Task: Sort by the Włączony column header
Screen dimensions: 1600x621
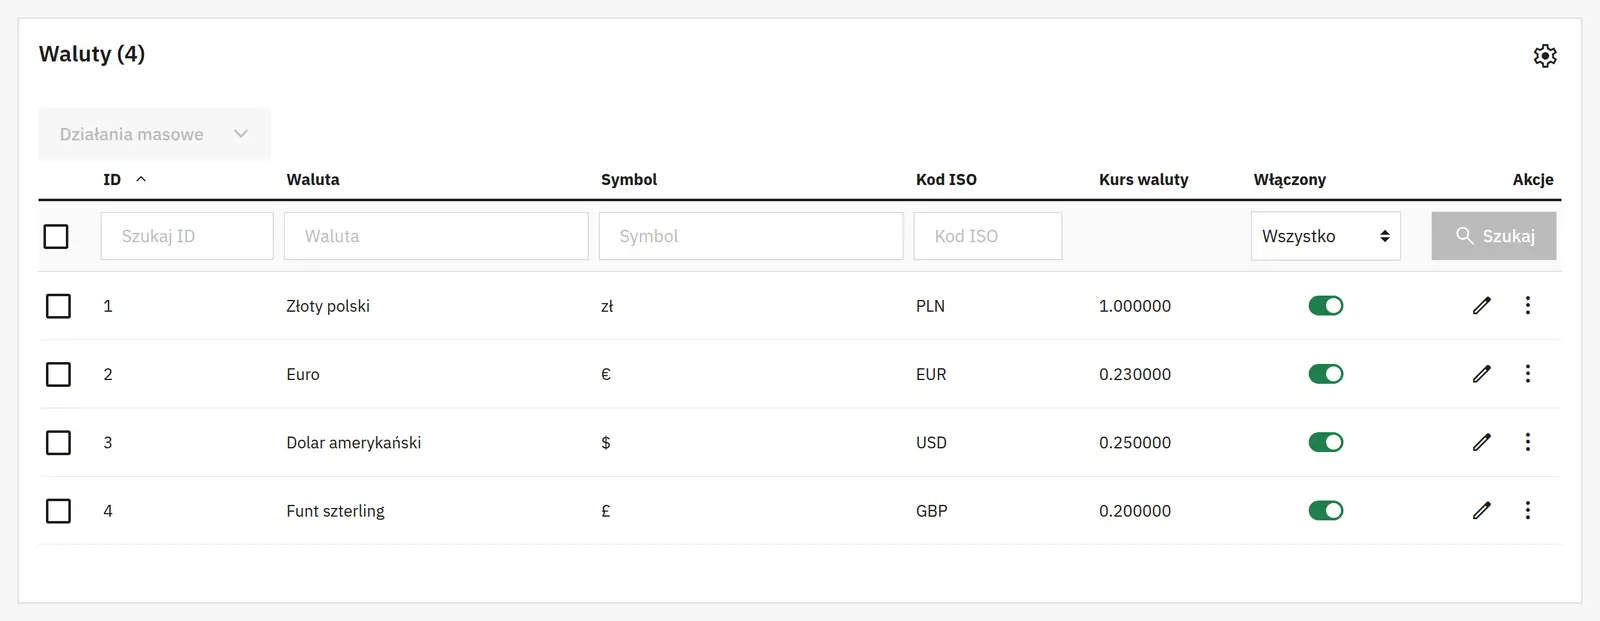Action: [1290, 180]
